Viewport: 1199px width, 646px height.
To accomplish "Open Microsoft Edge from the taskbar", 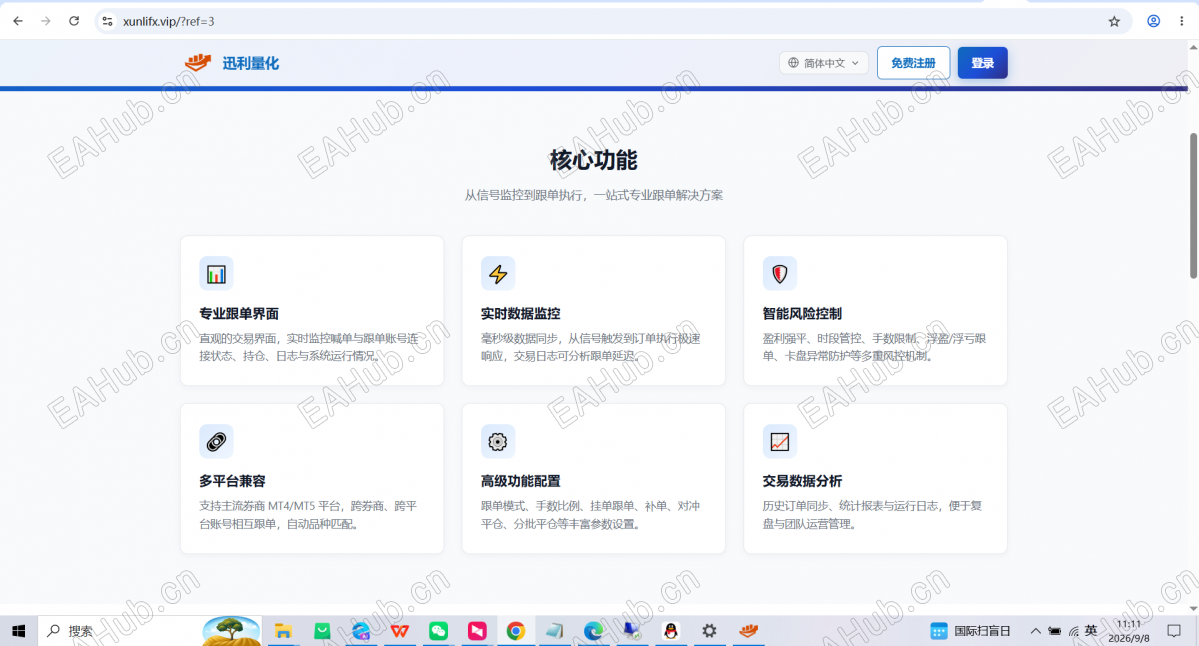I will [593, 631].
